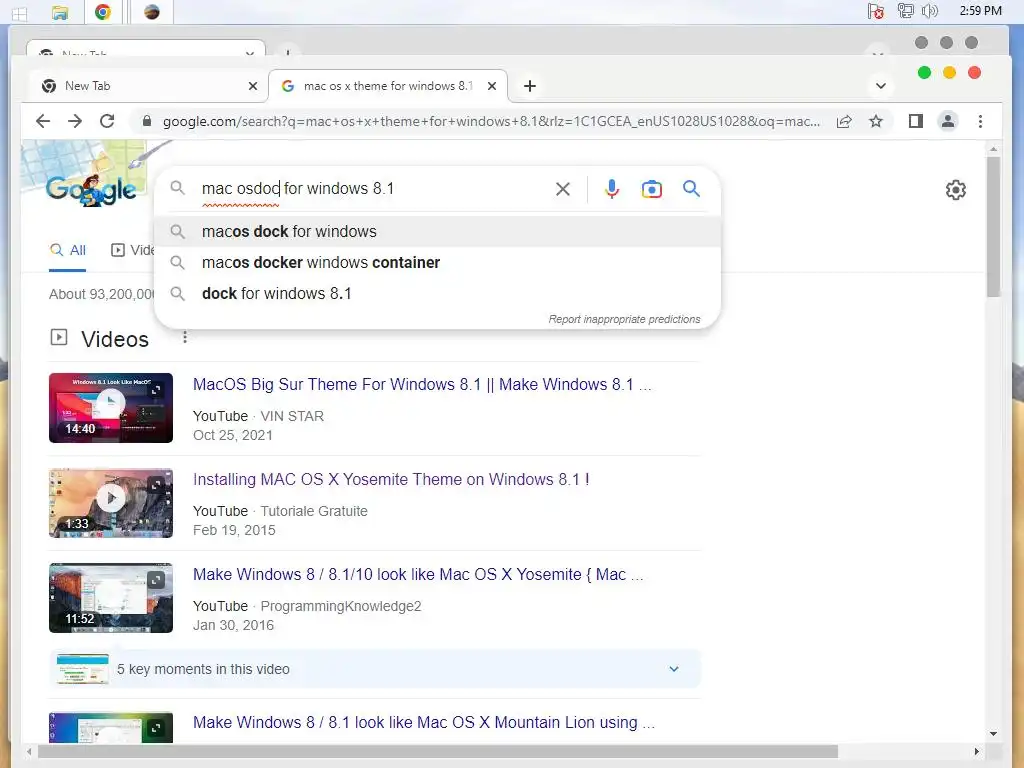Start voice search with the microphone
This screenshot has height=768, width=1024.
pyautogui.click(x=612, y=189)
